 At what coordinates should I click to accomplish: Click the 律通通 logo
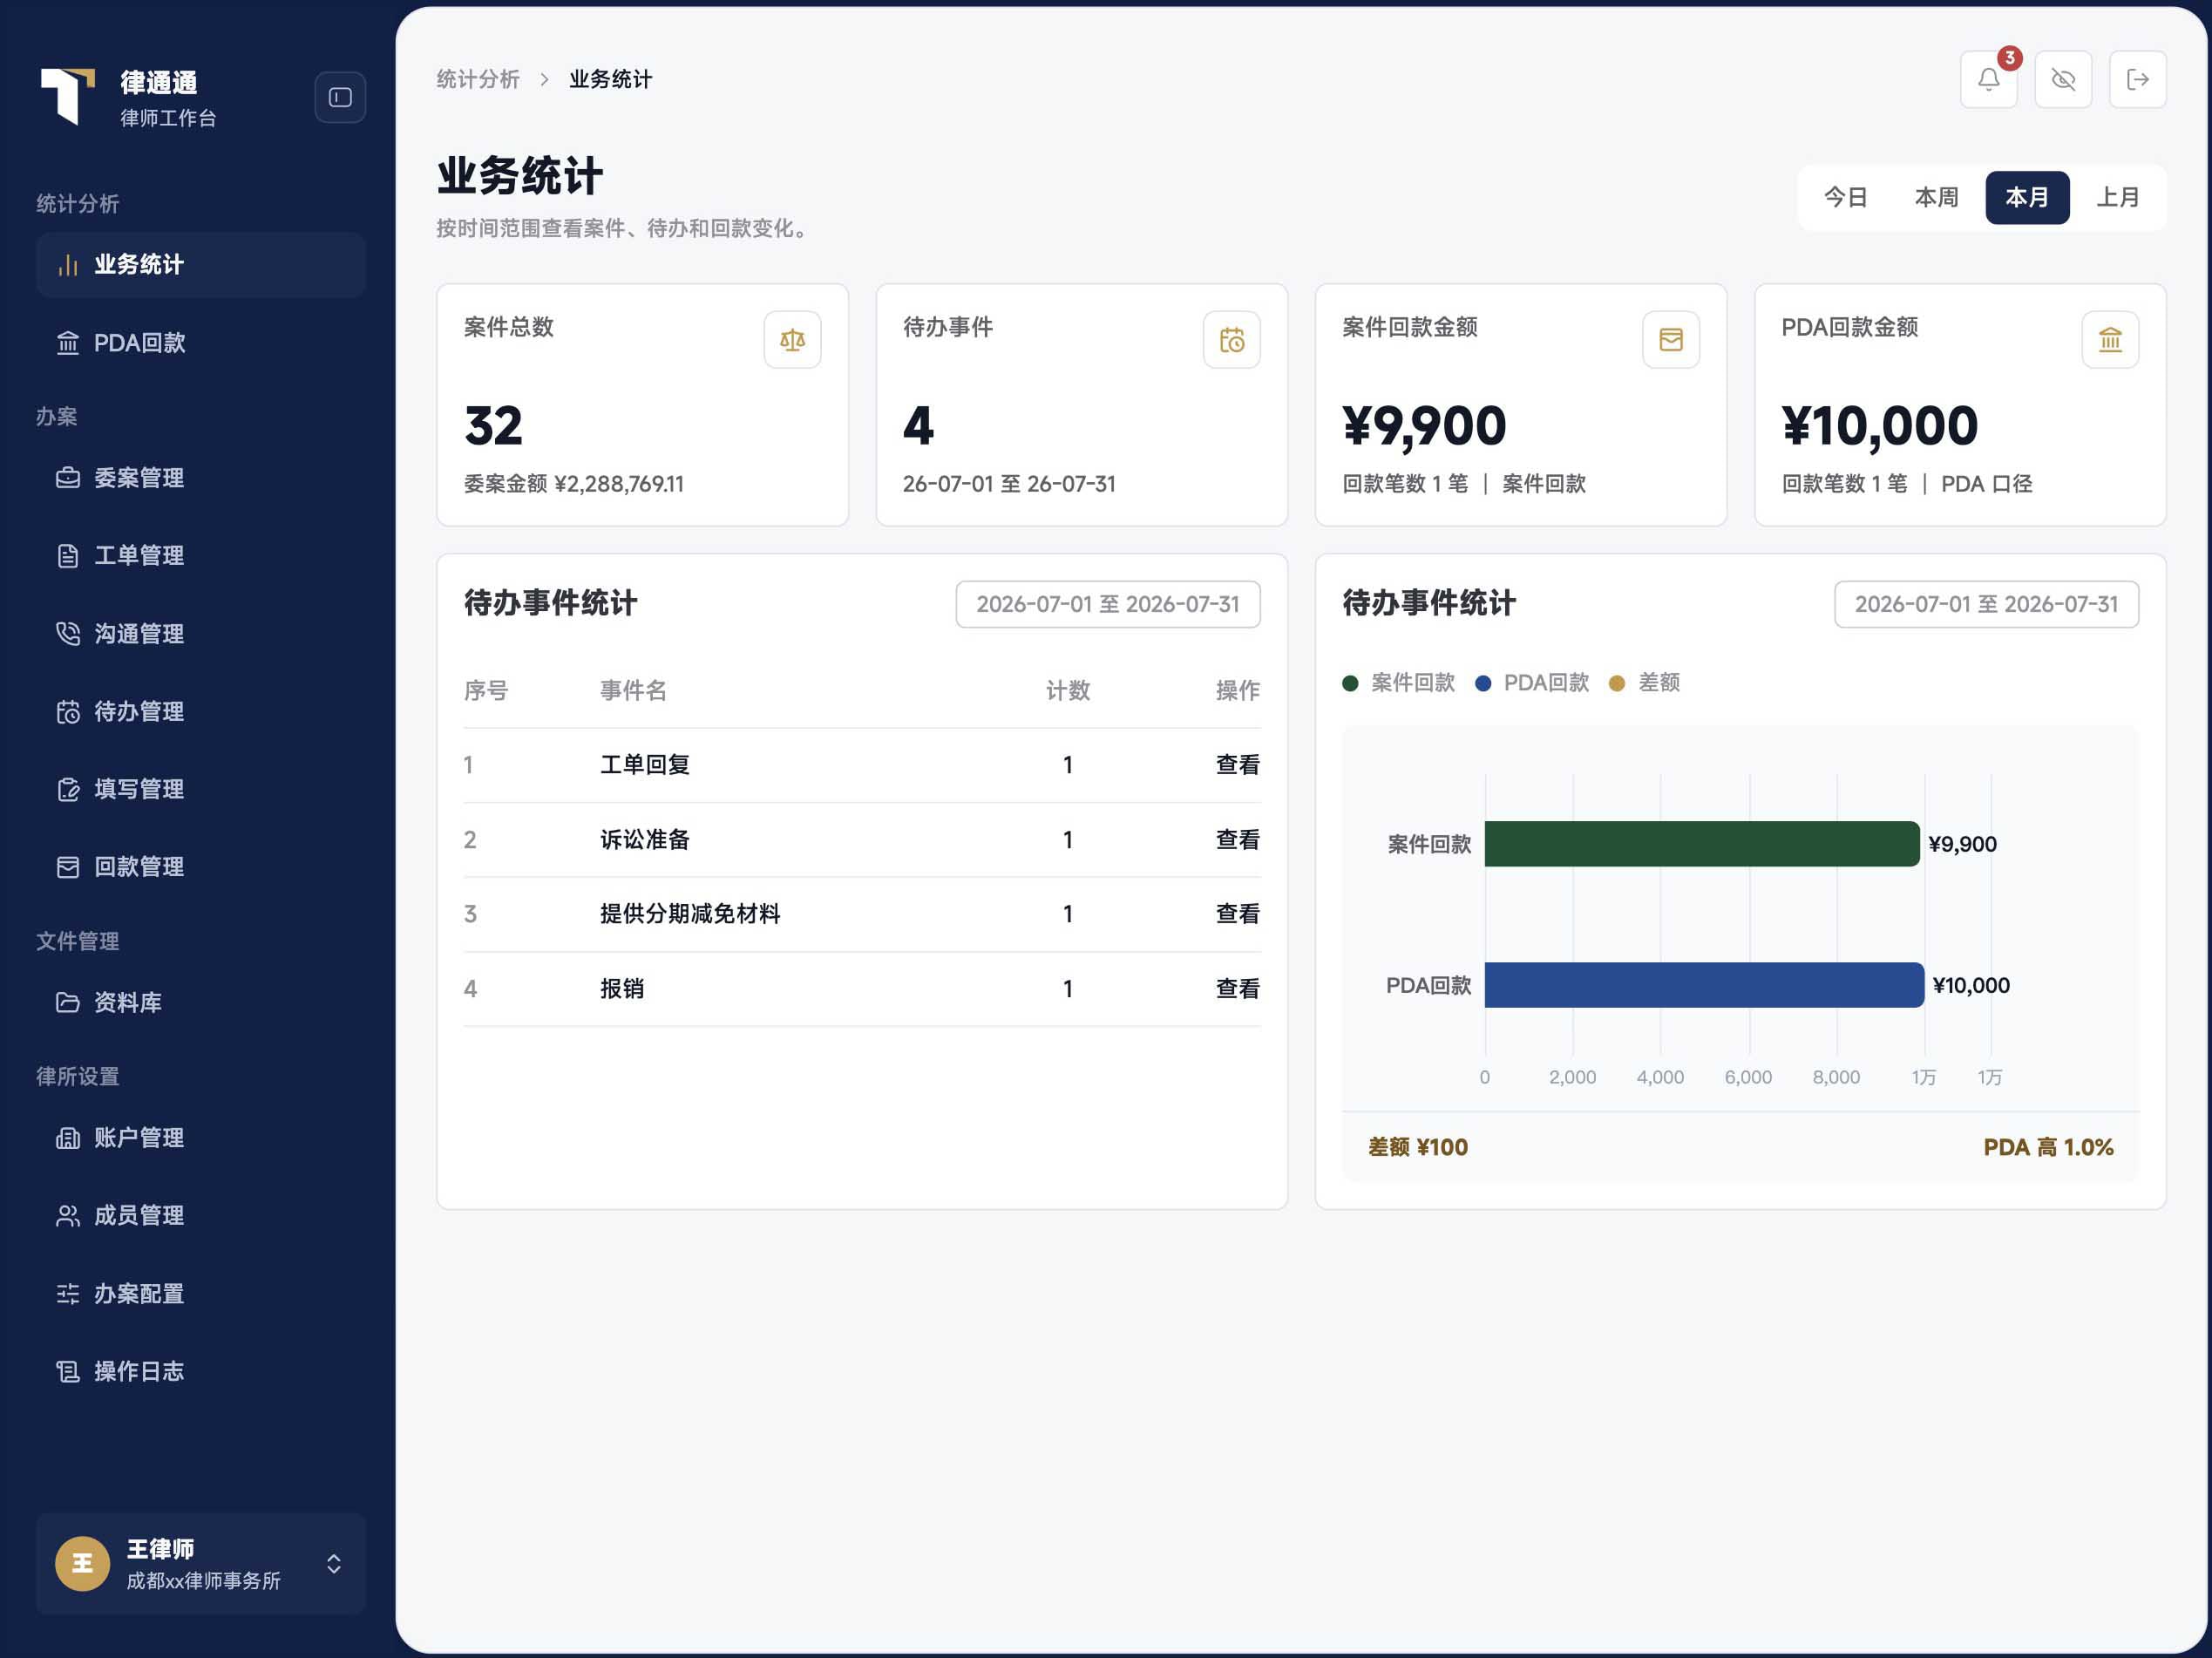[x=68, y=96]
